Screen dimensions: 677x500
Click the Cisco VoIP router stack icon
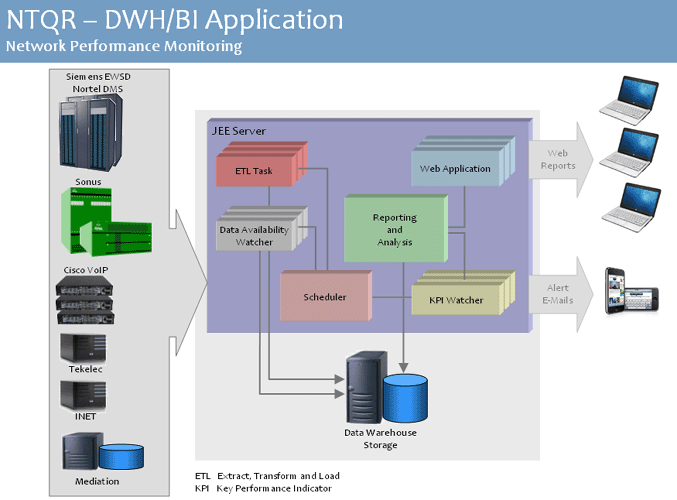(105, 303)
